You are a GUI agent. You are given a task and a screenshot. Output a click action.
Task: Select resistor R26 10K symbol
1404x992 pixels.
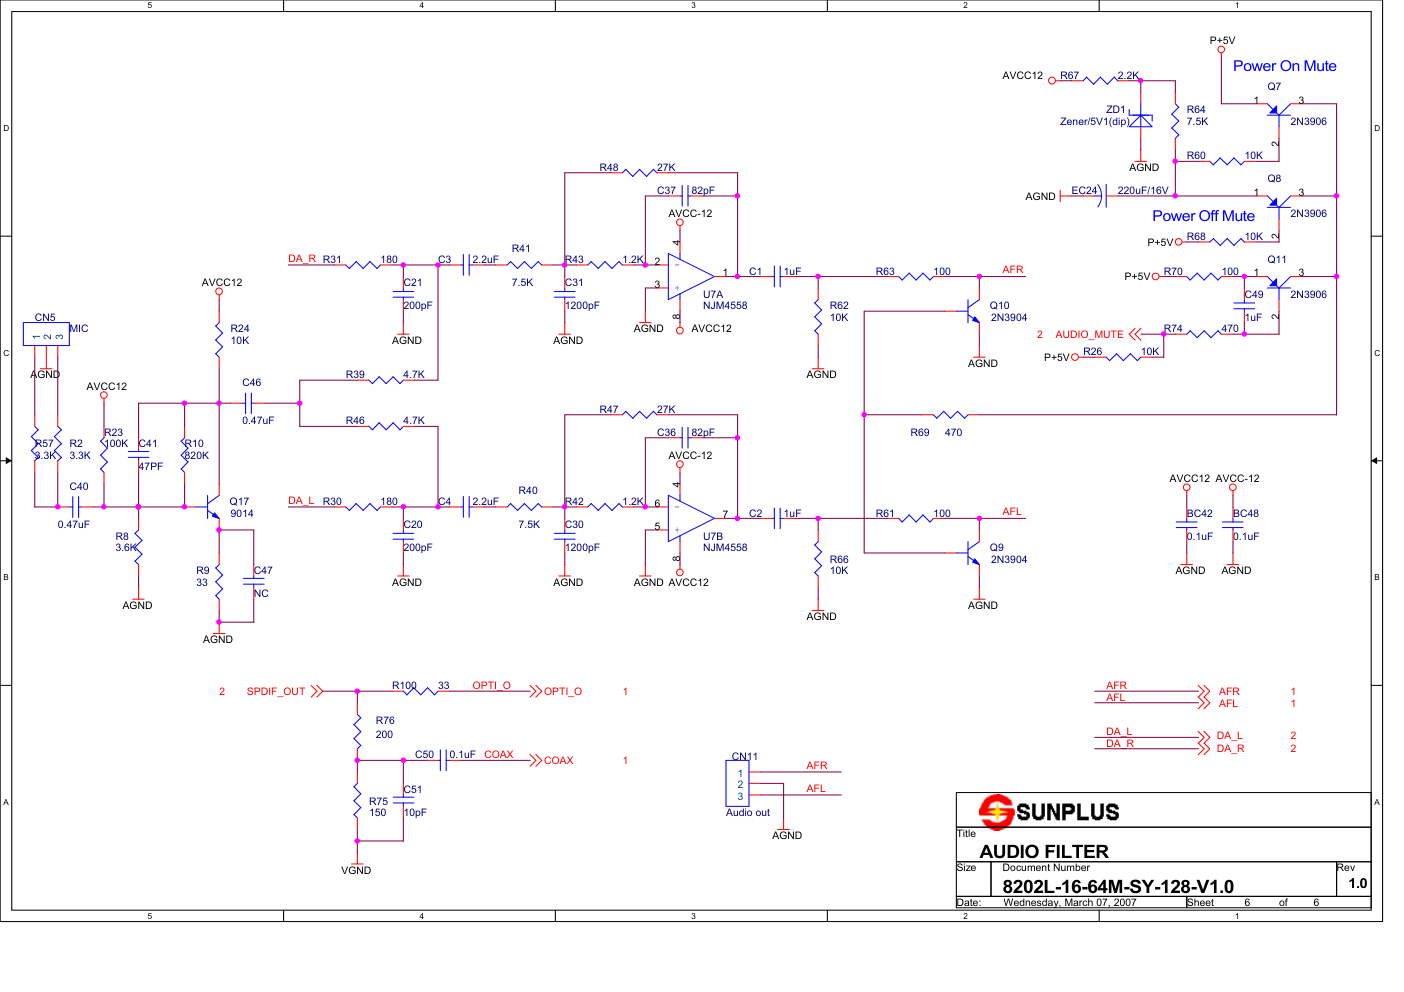click(1122, 357)
